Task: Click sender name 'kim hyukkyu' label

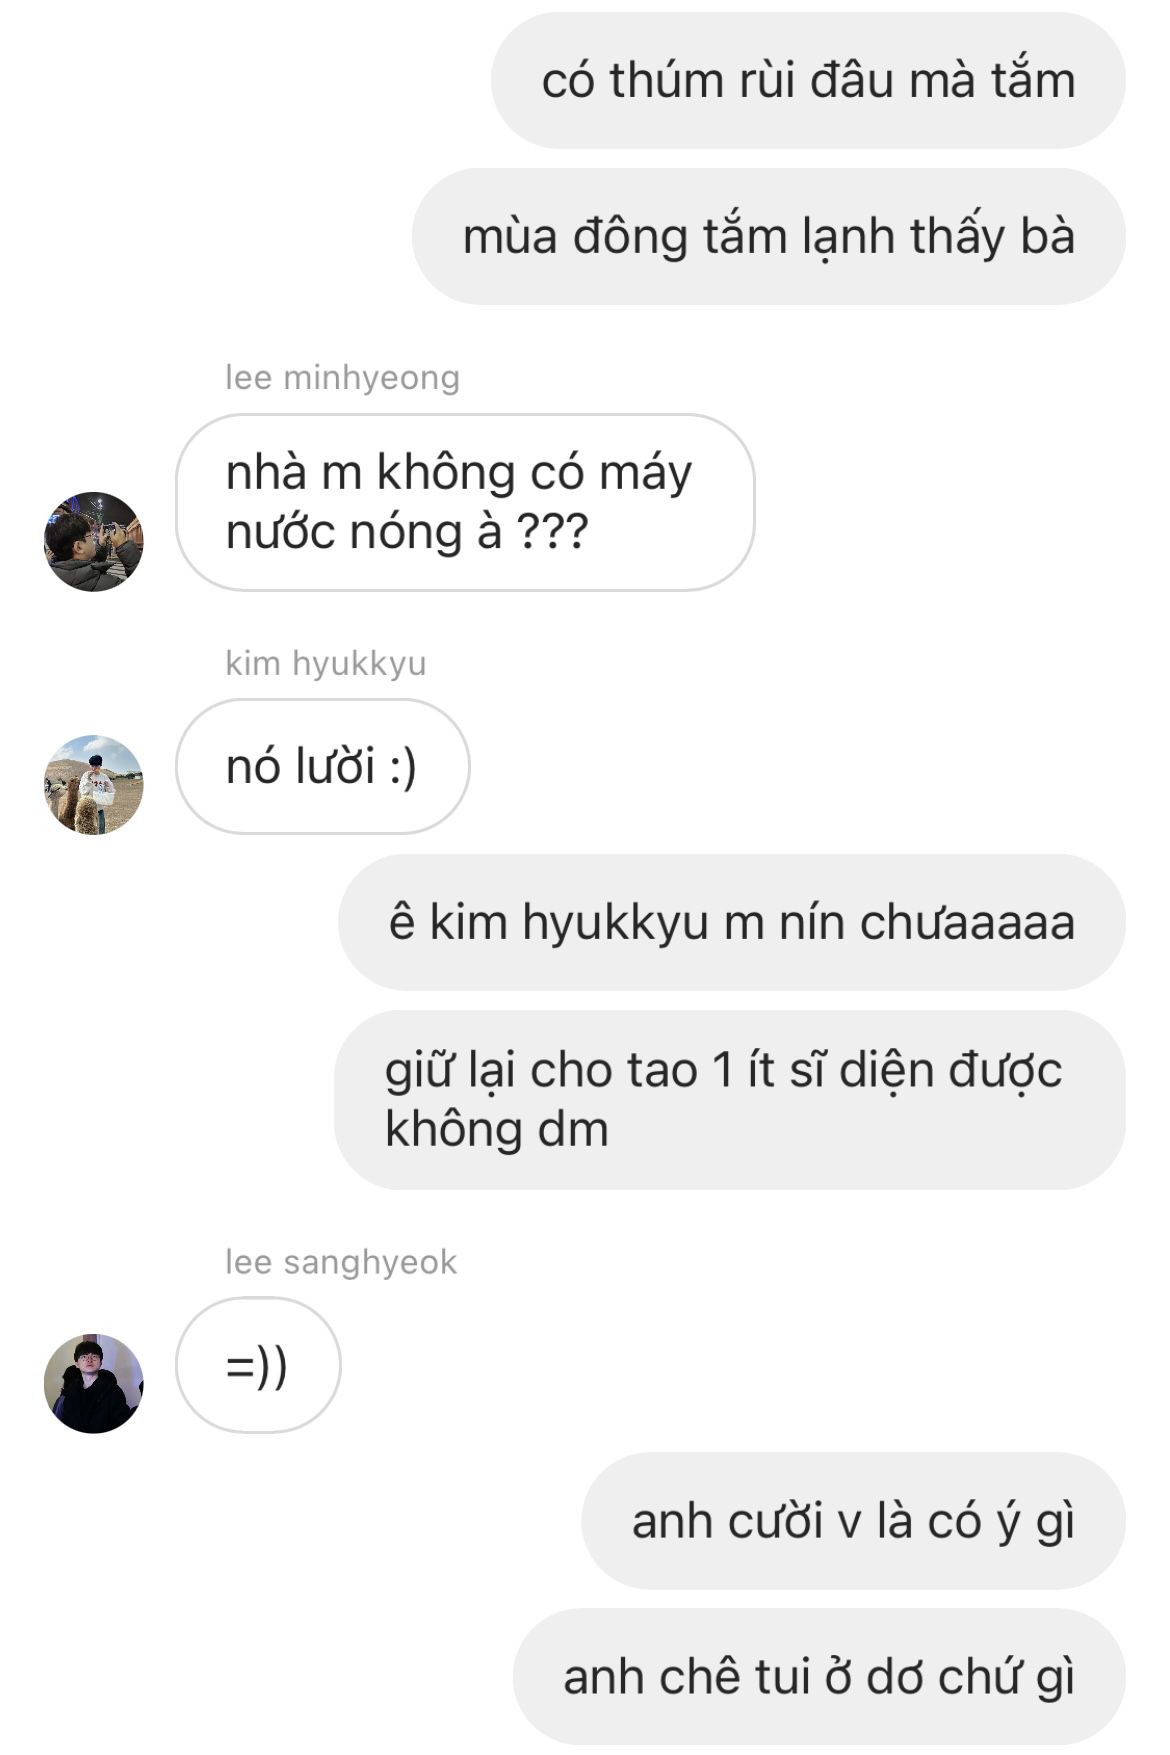Action: (326, 663)
